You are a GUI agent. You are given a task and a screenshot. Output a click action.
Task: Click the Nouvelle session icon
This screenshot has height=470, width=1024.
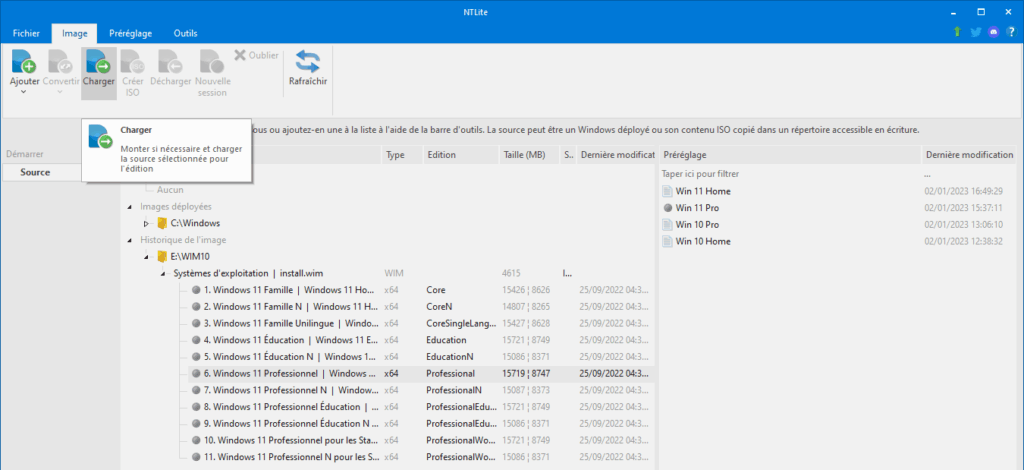coord(212,62)
